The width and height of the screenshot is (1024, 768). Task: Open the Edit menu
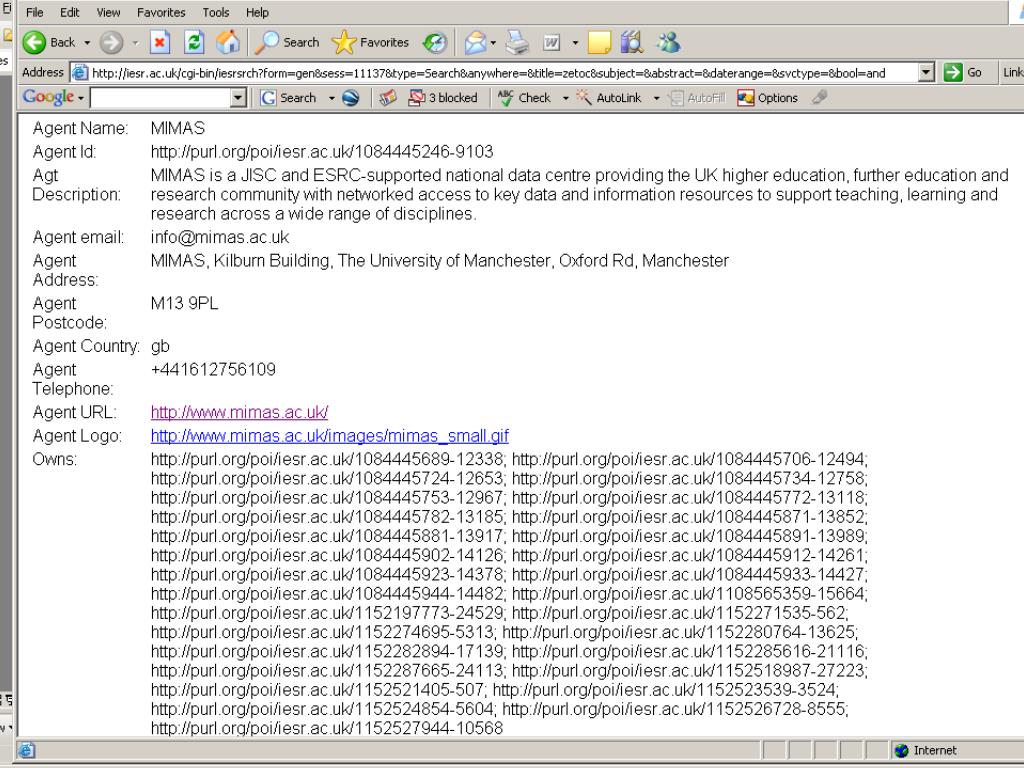coord(69,12)
